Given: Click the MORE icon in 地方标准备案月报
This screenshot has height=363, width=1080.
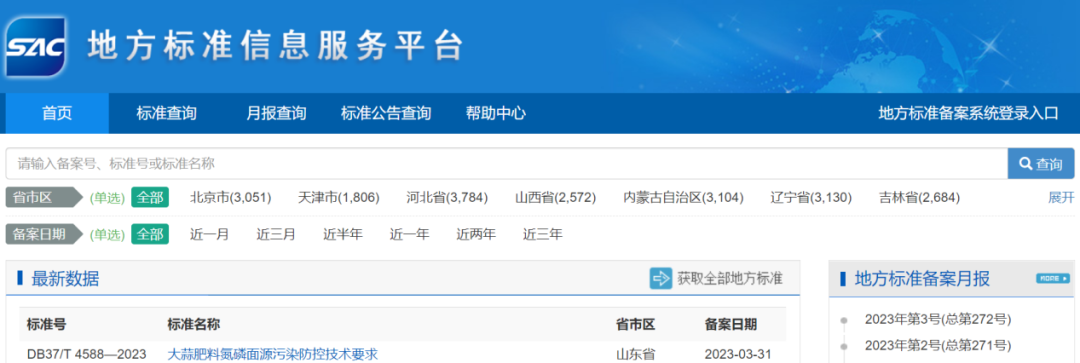Looking at the screenshot, I should [1053, 278].
